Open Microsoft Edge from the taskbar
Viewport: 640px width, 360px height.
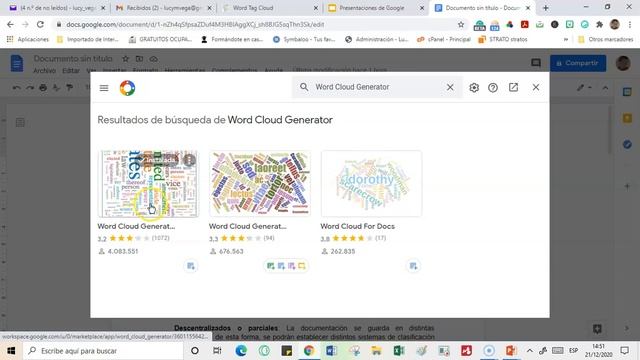tap(241, 351)
